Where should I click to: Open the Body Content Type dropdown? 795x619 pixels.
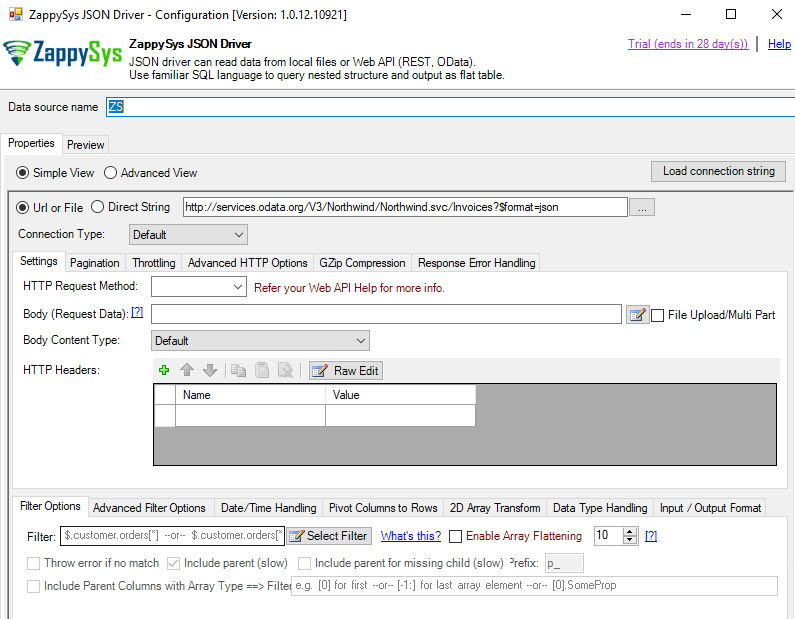pos(260,341)
